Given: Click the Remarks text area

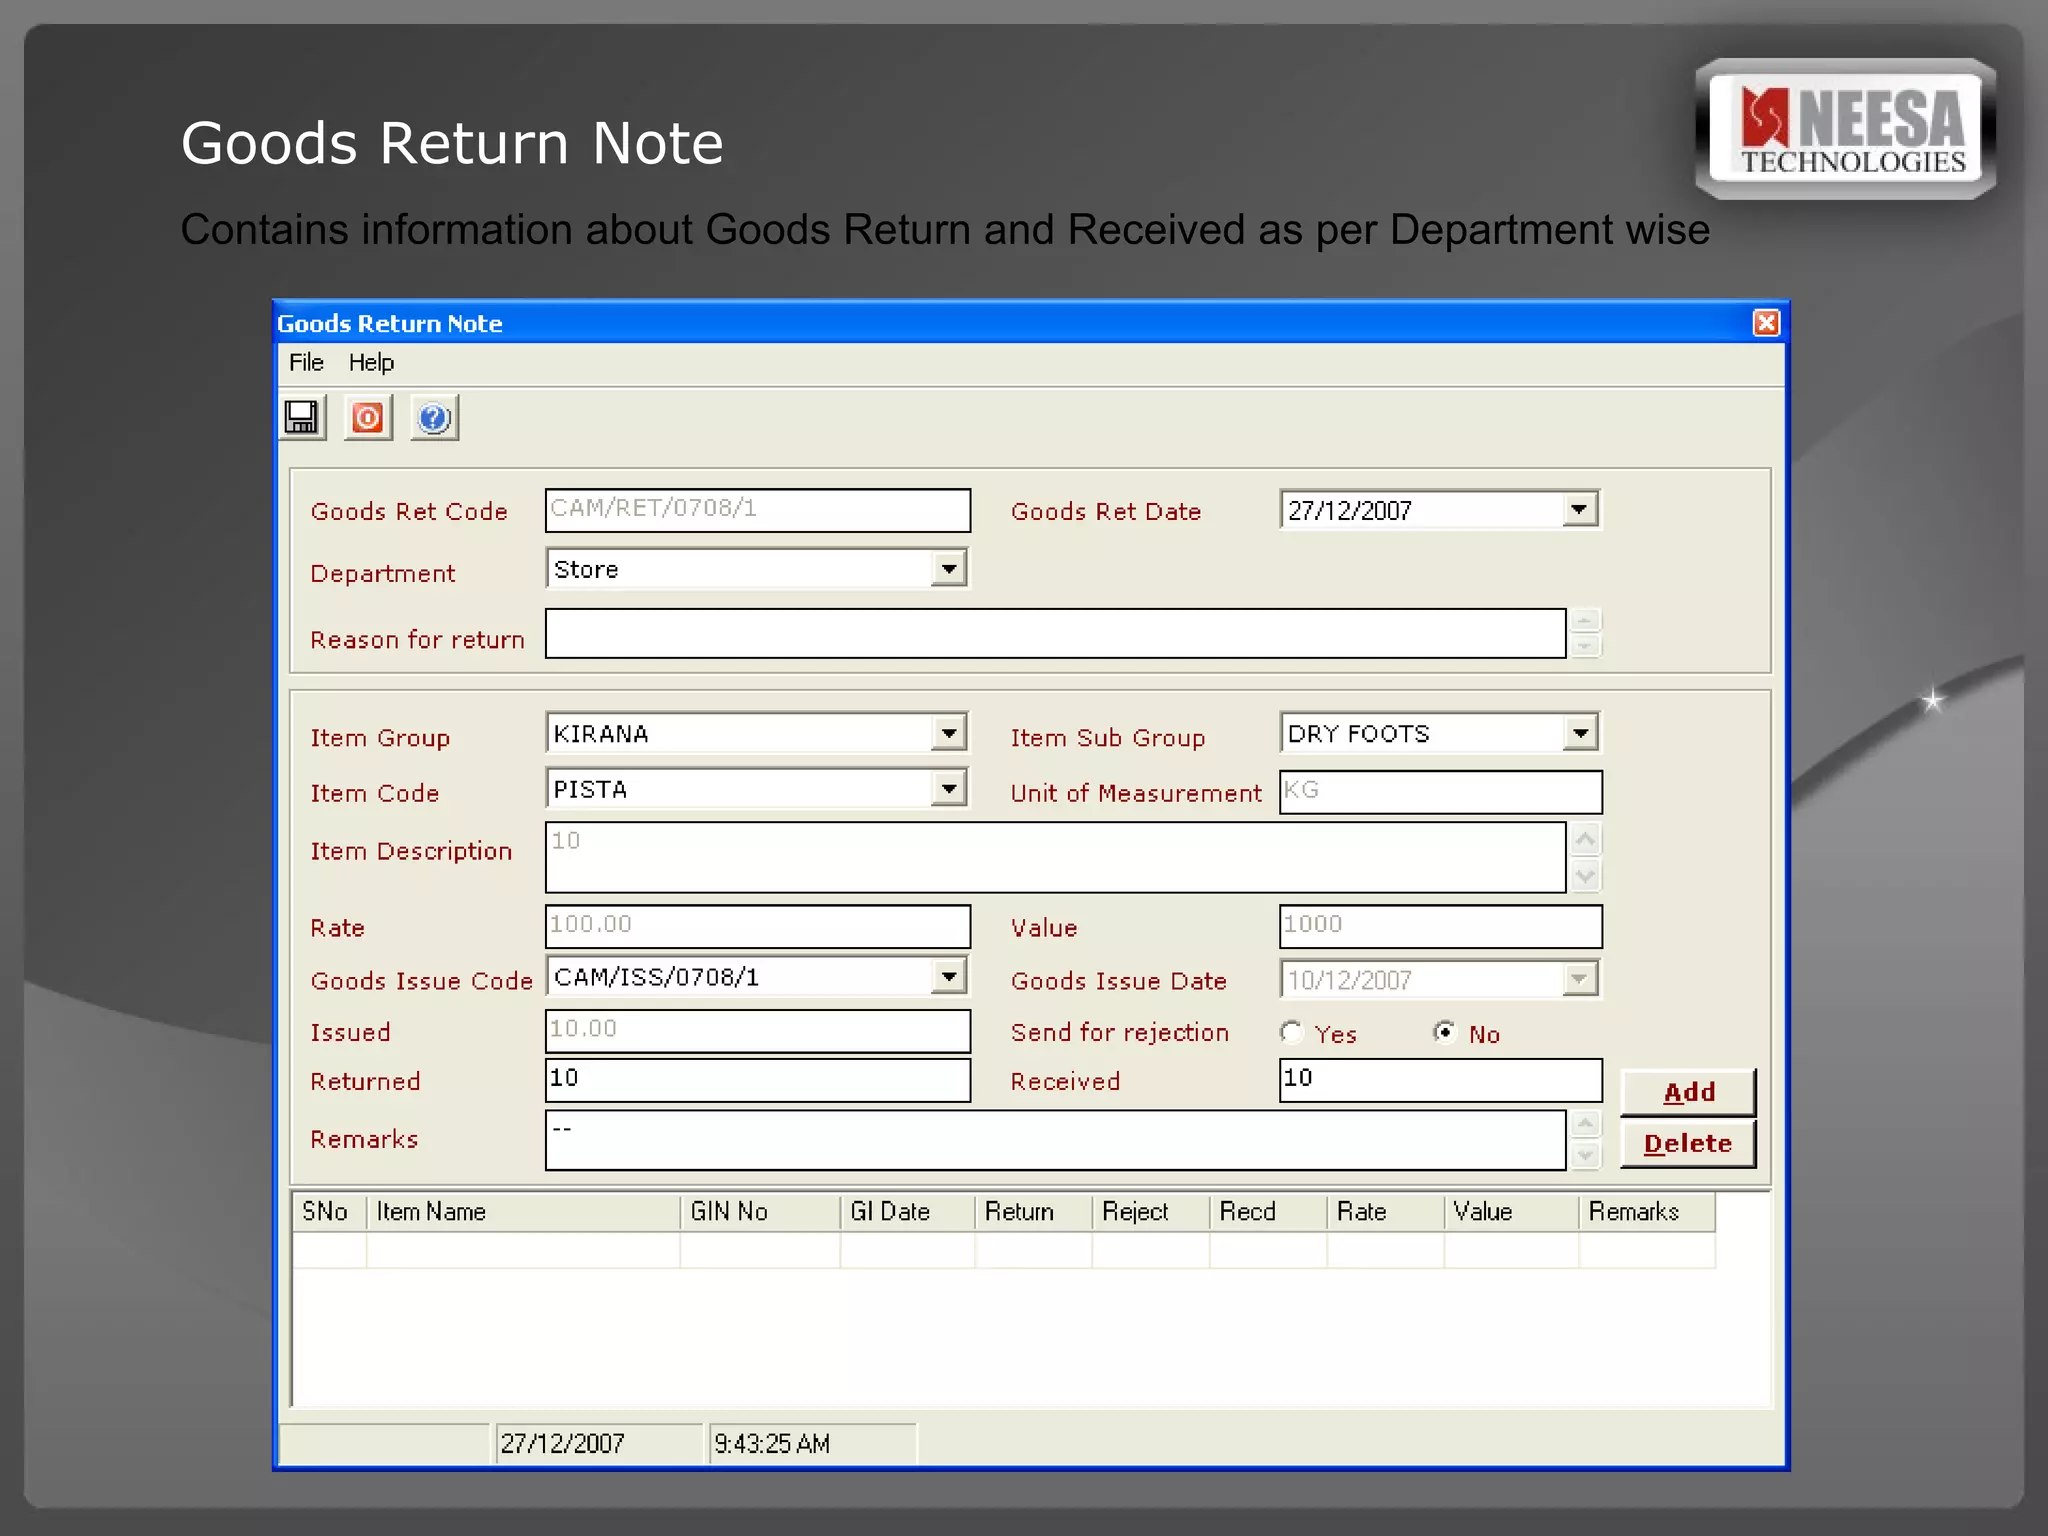Looking at the screenshot, I should click(x=1055, y=1140).
